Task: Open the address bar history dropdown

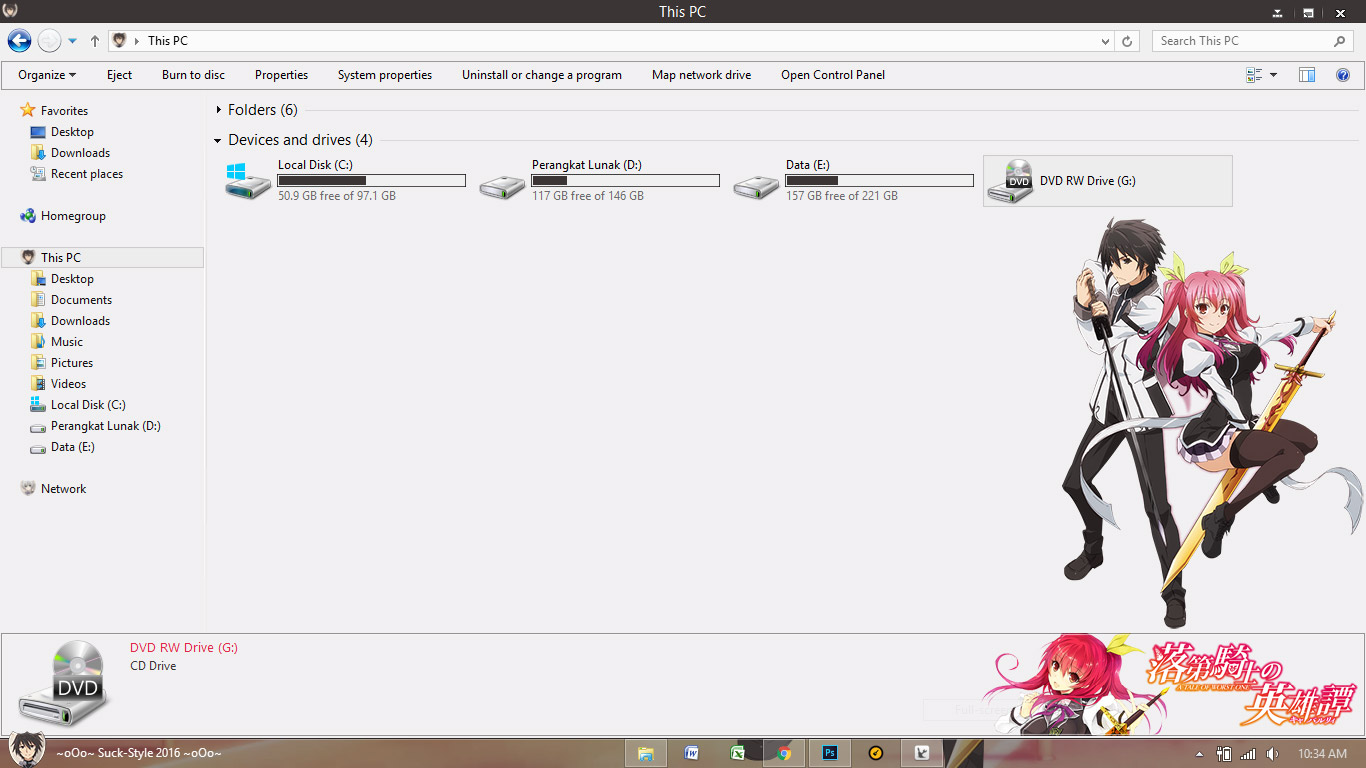Action: 1105,41
